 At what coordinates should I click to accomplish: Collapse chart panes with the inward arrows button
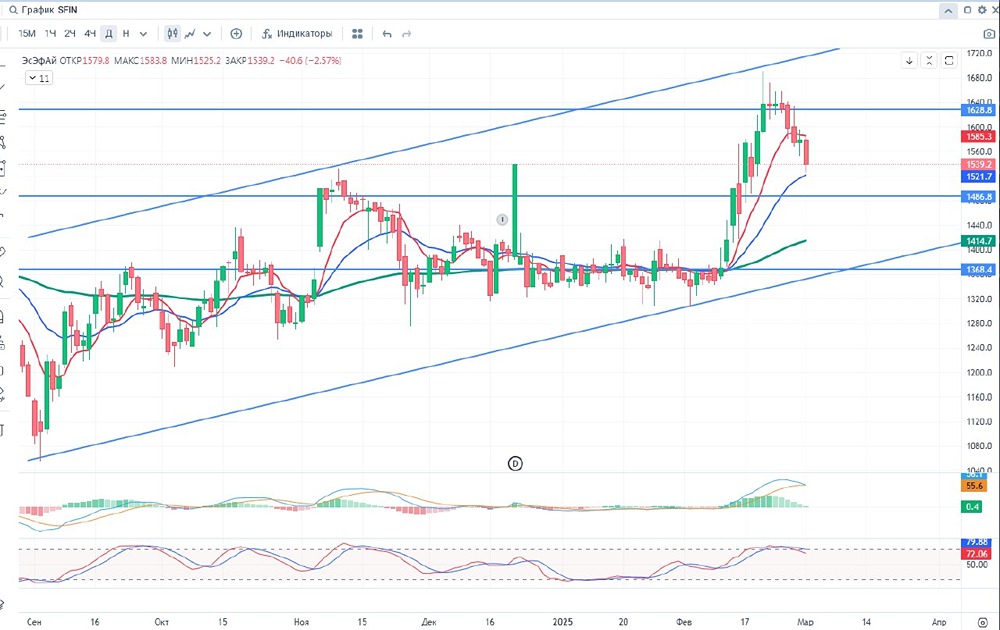point(929,61)
